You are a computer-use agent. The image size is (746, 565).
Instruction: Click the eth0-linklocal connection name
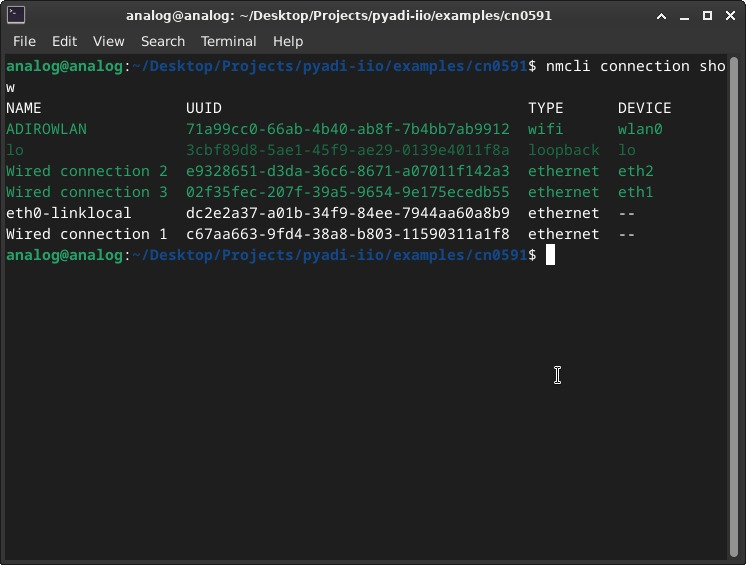point(69,213)
